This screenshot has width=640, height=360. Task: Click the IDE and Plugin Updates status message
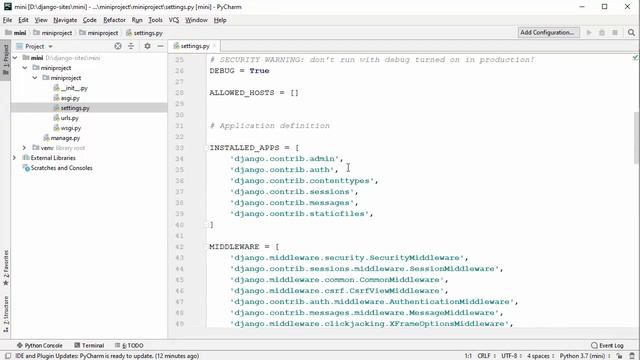point(107,356)
